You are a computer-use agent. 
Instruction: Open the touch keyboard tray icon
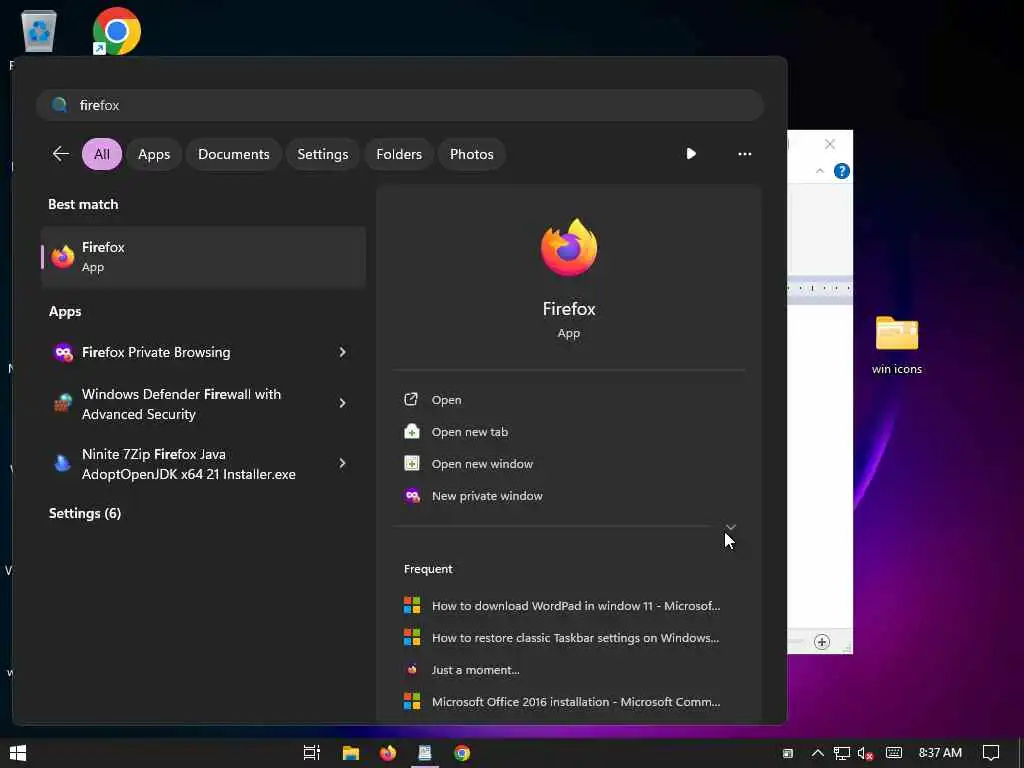tap(894, 753)
